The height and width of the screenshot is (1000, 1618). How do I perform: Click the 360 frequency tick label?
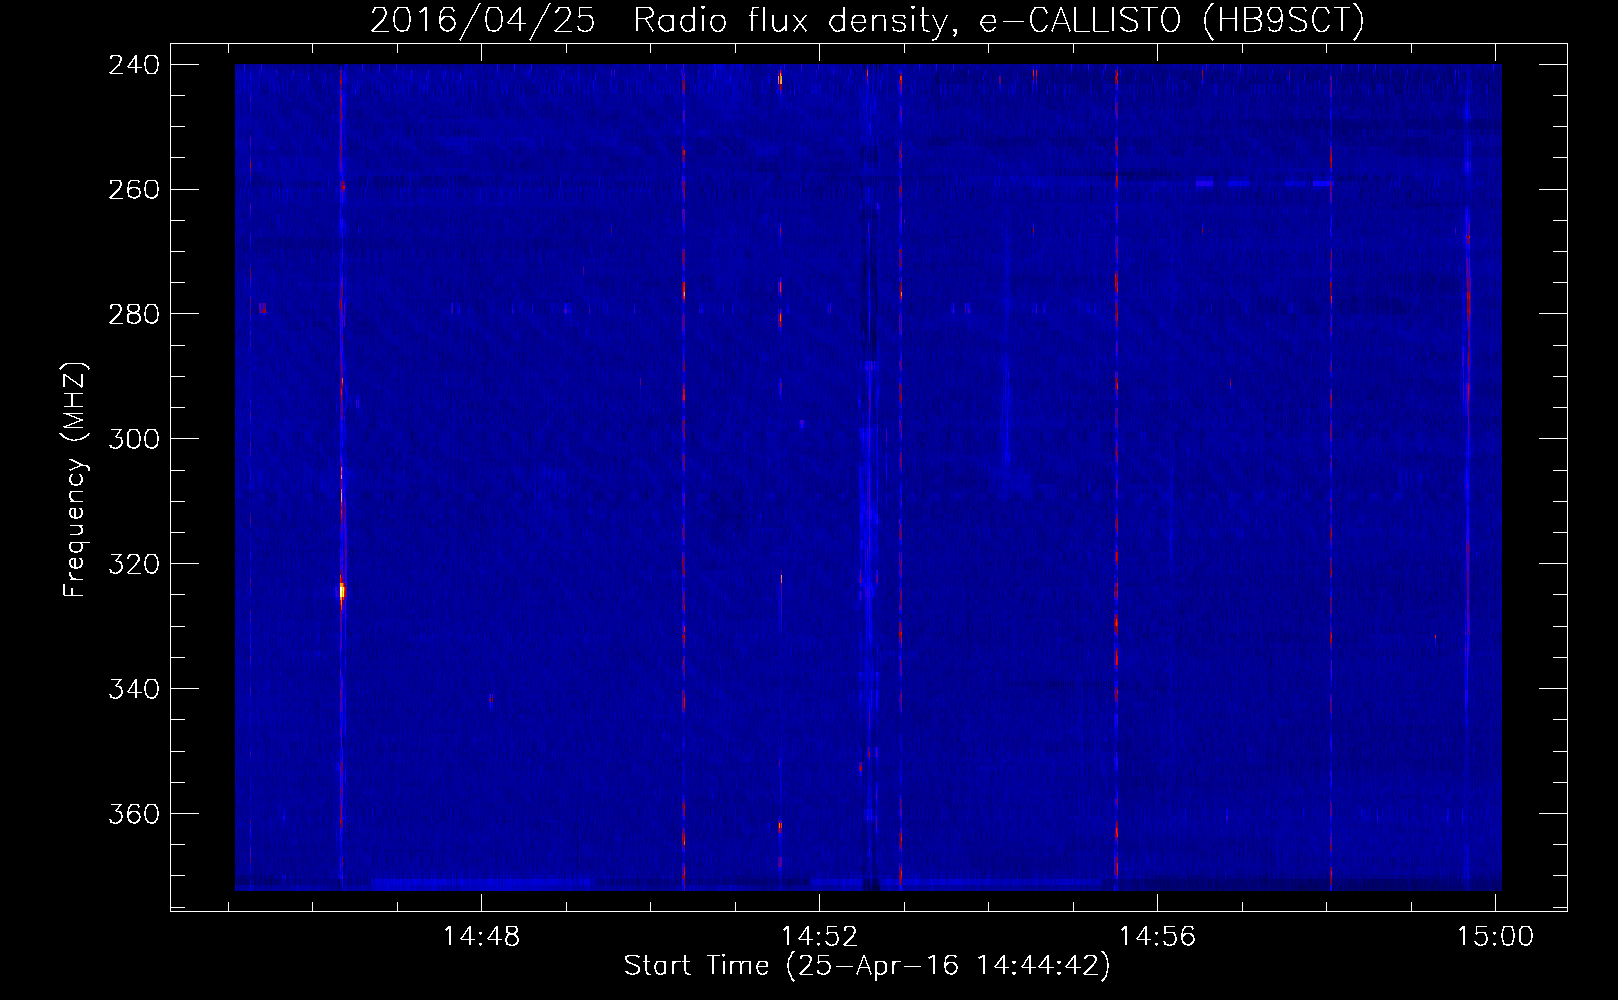click(x=134, y=815)
